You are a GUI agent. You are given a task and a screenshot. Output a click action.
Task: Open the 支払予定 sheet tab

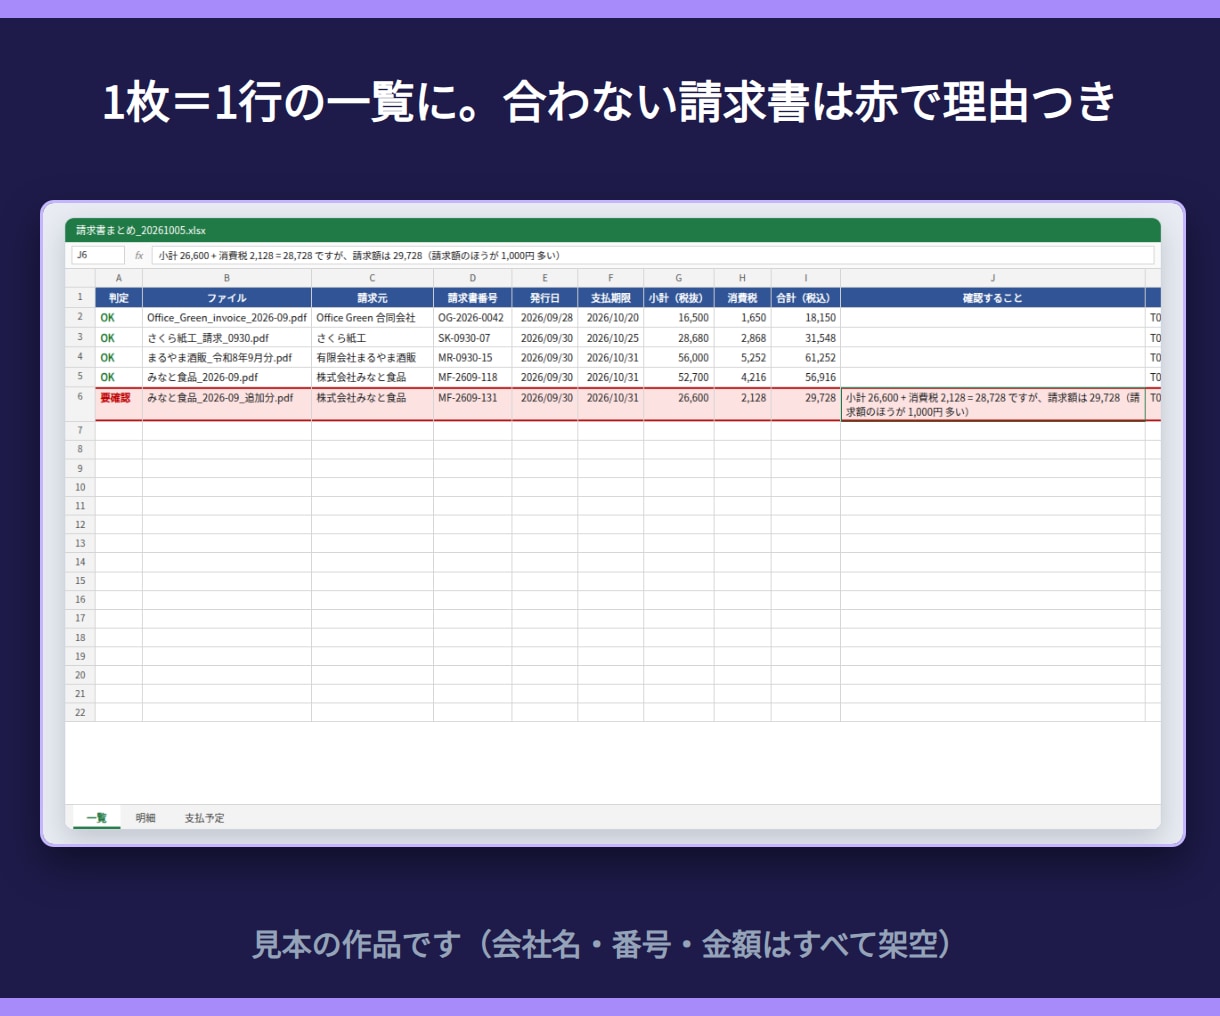[204, 818]
